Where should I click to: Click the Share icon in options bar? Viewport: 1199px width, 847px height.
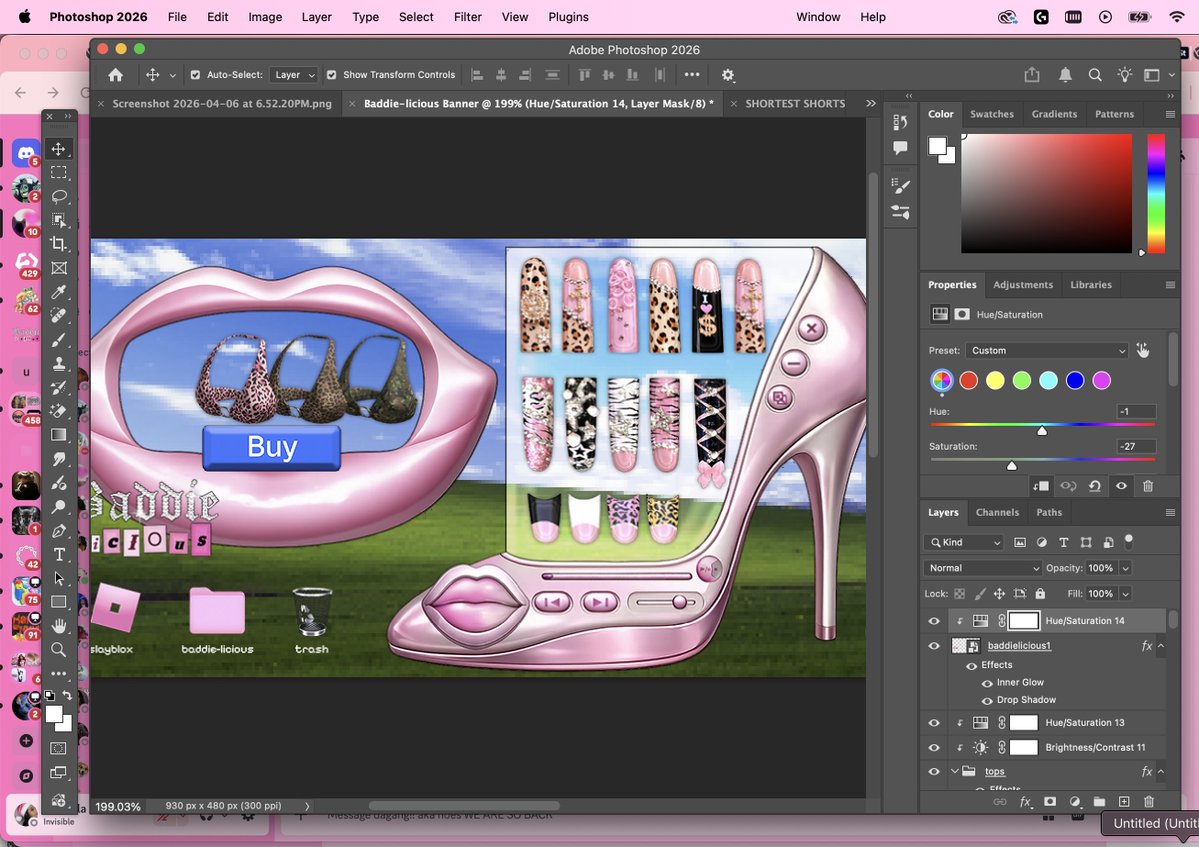[x=1032, y=74]
